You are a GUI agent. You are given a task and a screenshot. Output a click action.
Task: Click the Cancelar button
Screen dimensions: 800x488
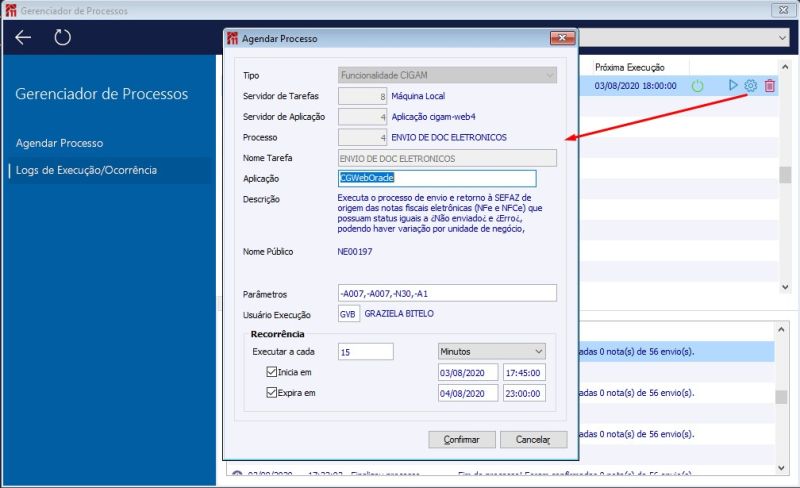pos(533,440)
